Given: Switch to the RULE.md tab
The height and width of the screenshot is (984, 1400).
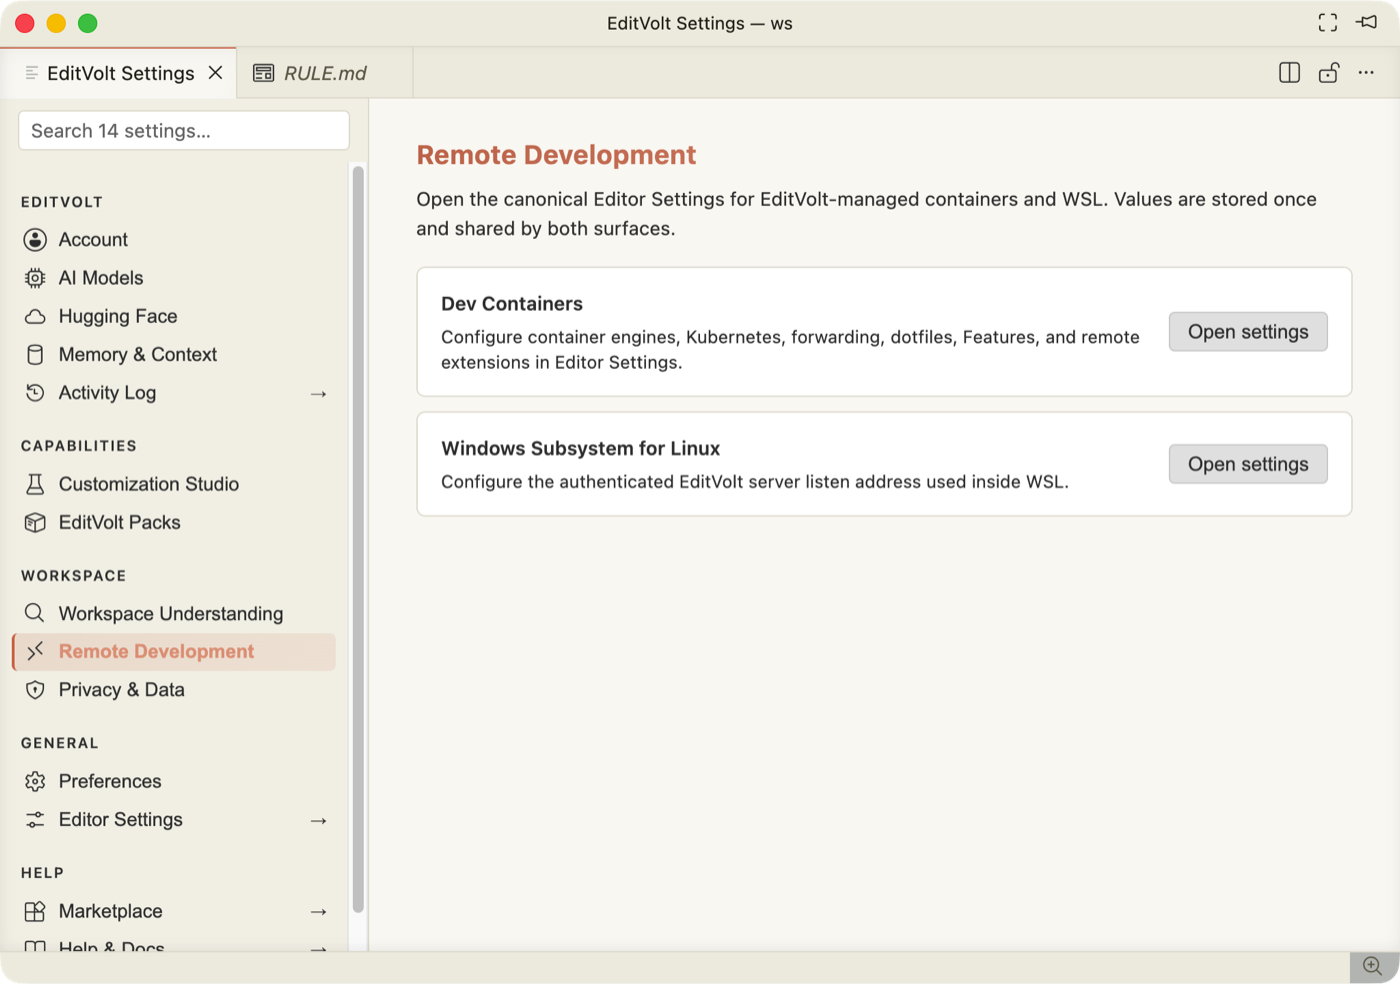Looking at the screenshot, I should click(x=324, y=73).
